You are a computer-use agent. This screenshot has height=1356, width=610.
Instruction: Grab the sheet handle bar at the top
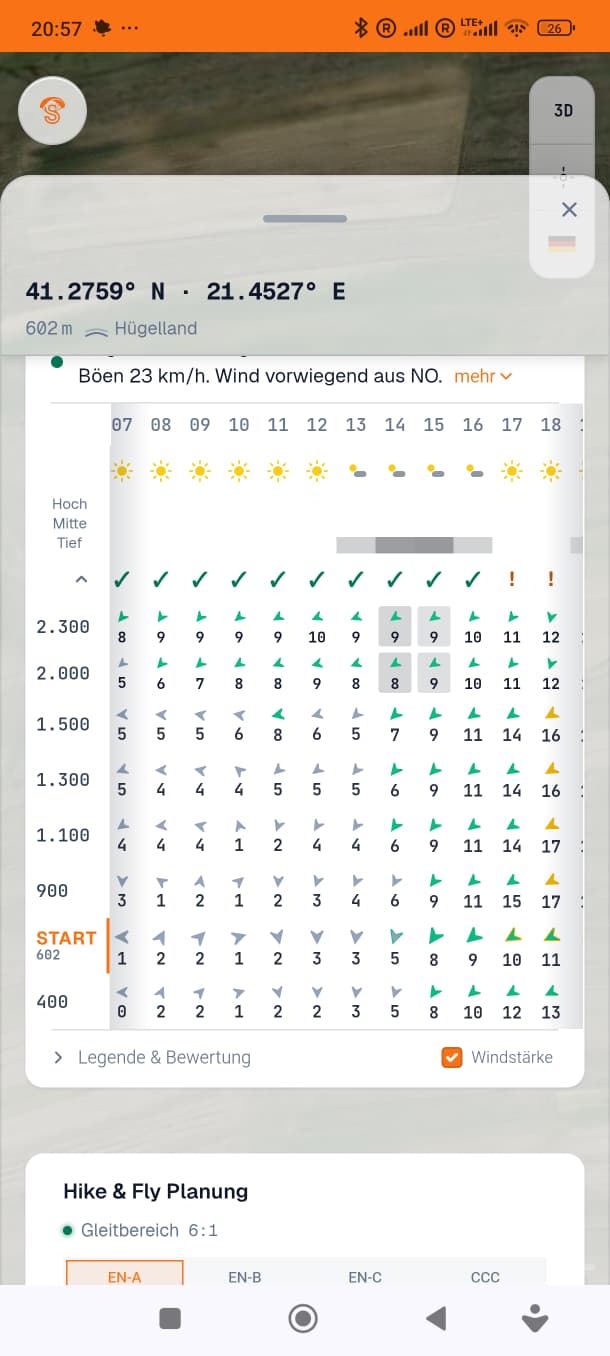pyautogui.click(x=305, y=218)
